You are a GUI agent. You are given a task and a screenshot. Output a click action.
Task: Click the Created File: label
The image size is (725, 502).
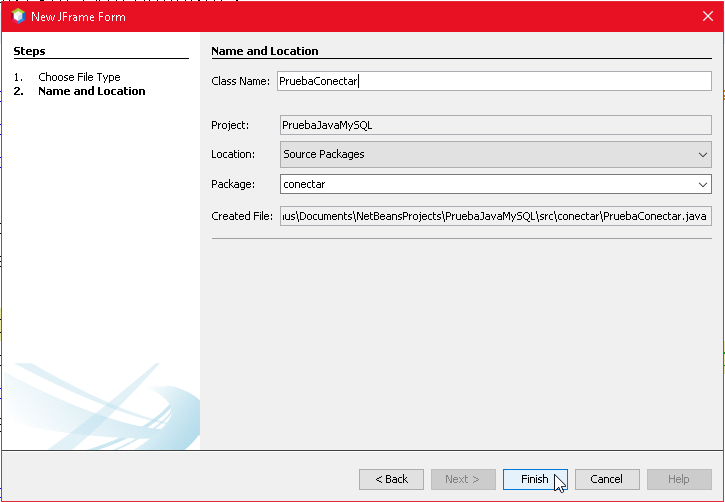tap(242, 216)
